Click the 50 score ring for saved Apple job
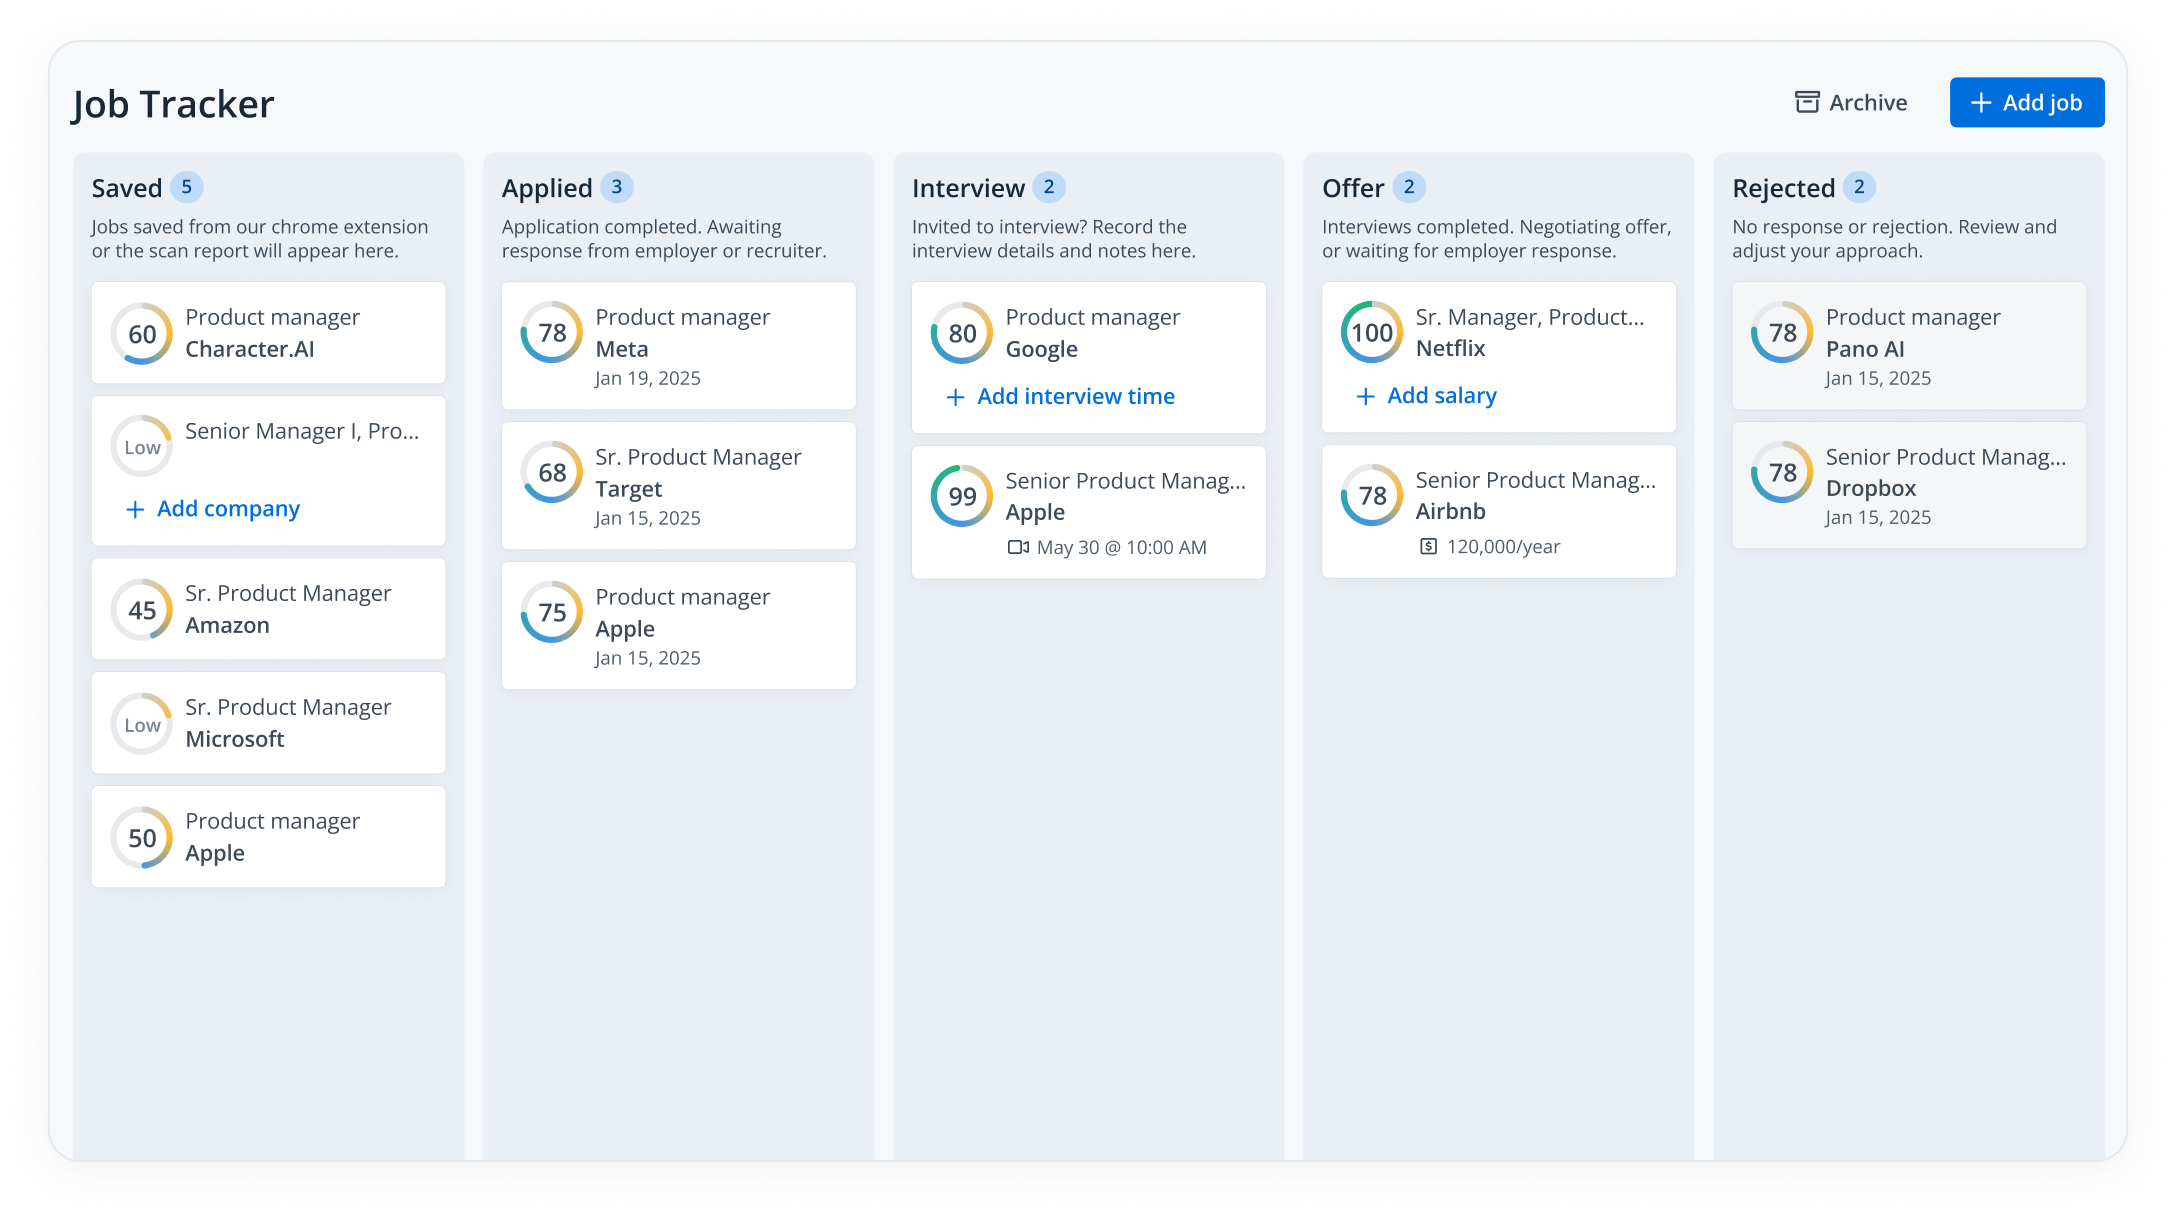Image resolution: width=2176 pixels, height=1218 pixels. click(x=142, y=837)
